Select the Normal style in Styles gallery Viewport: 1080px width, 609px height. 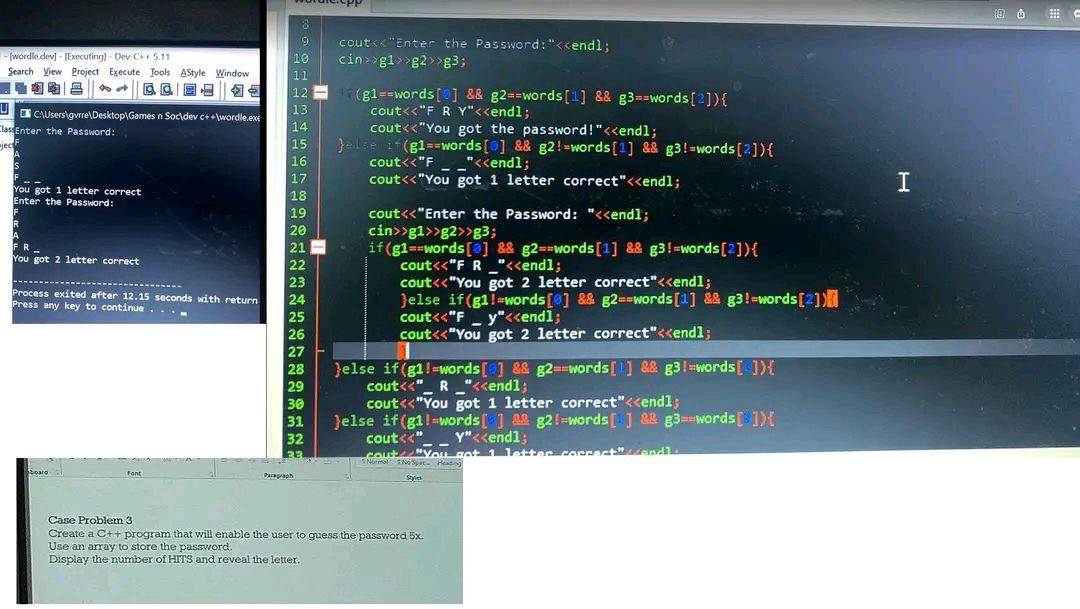[x=378, y=462]
